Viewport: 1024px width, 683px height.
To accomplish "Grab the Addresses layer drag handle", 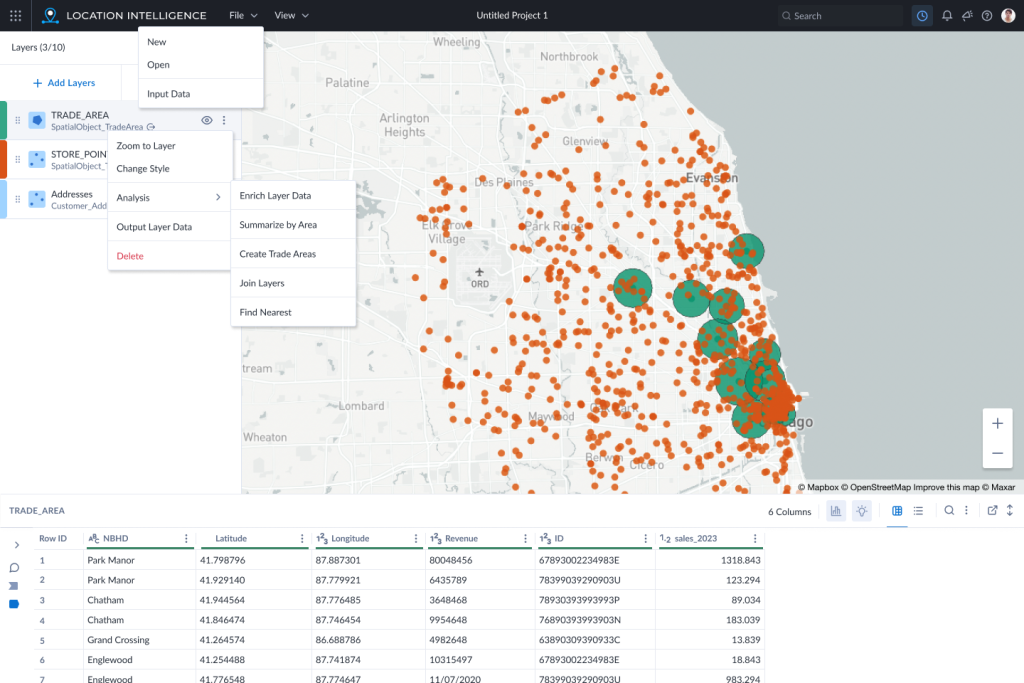I will click(x=18, y=199).
